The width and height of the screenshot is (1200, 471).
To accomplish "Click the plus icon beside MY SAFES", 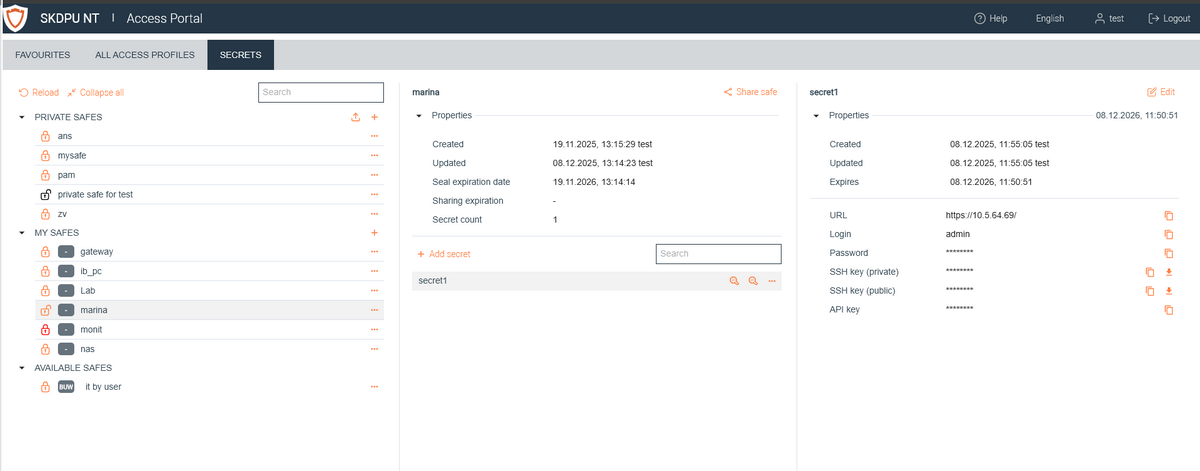I will point(375,233).
